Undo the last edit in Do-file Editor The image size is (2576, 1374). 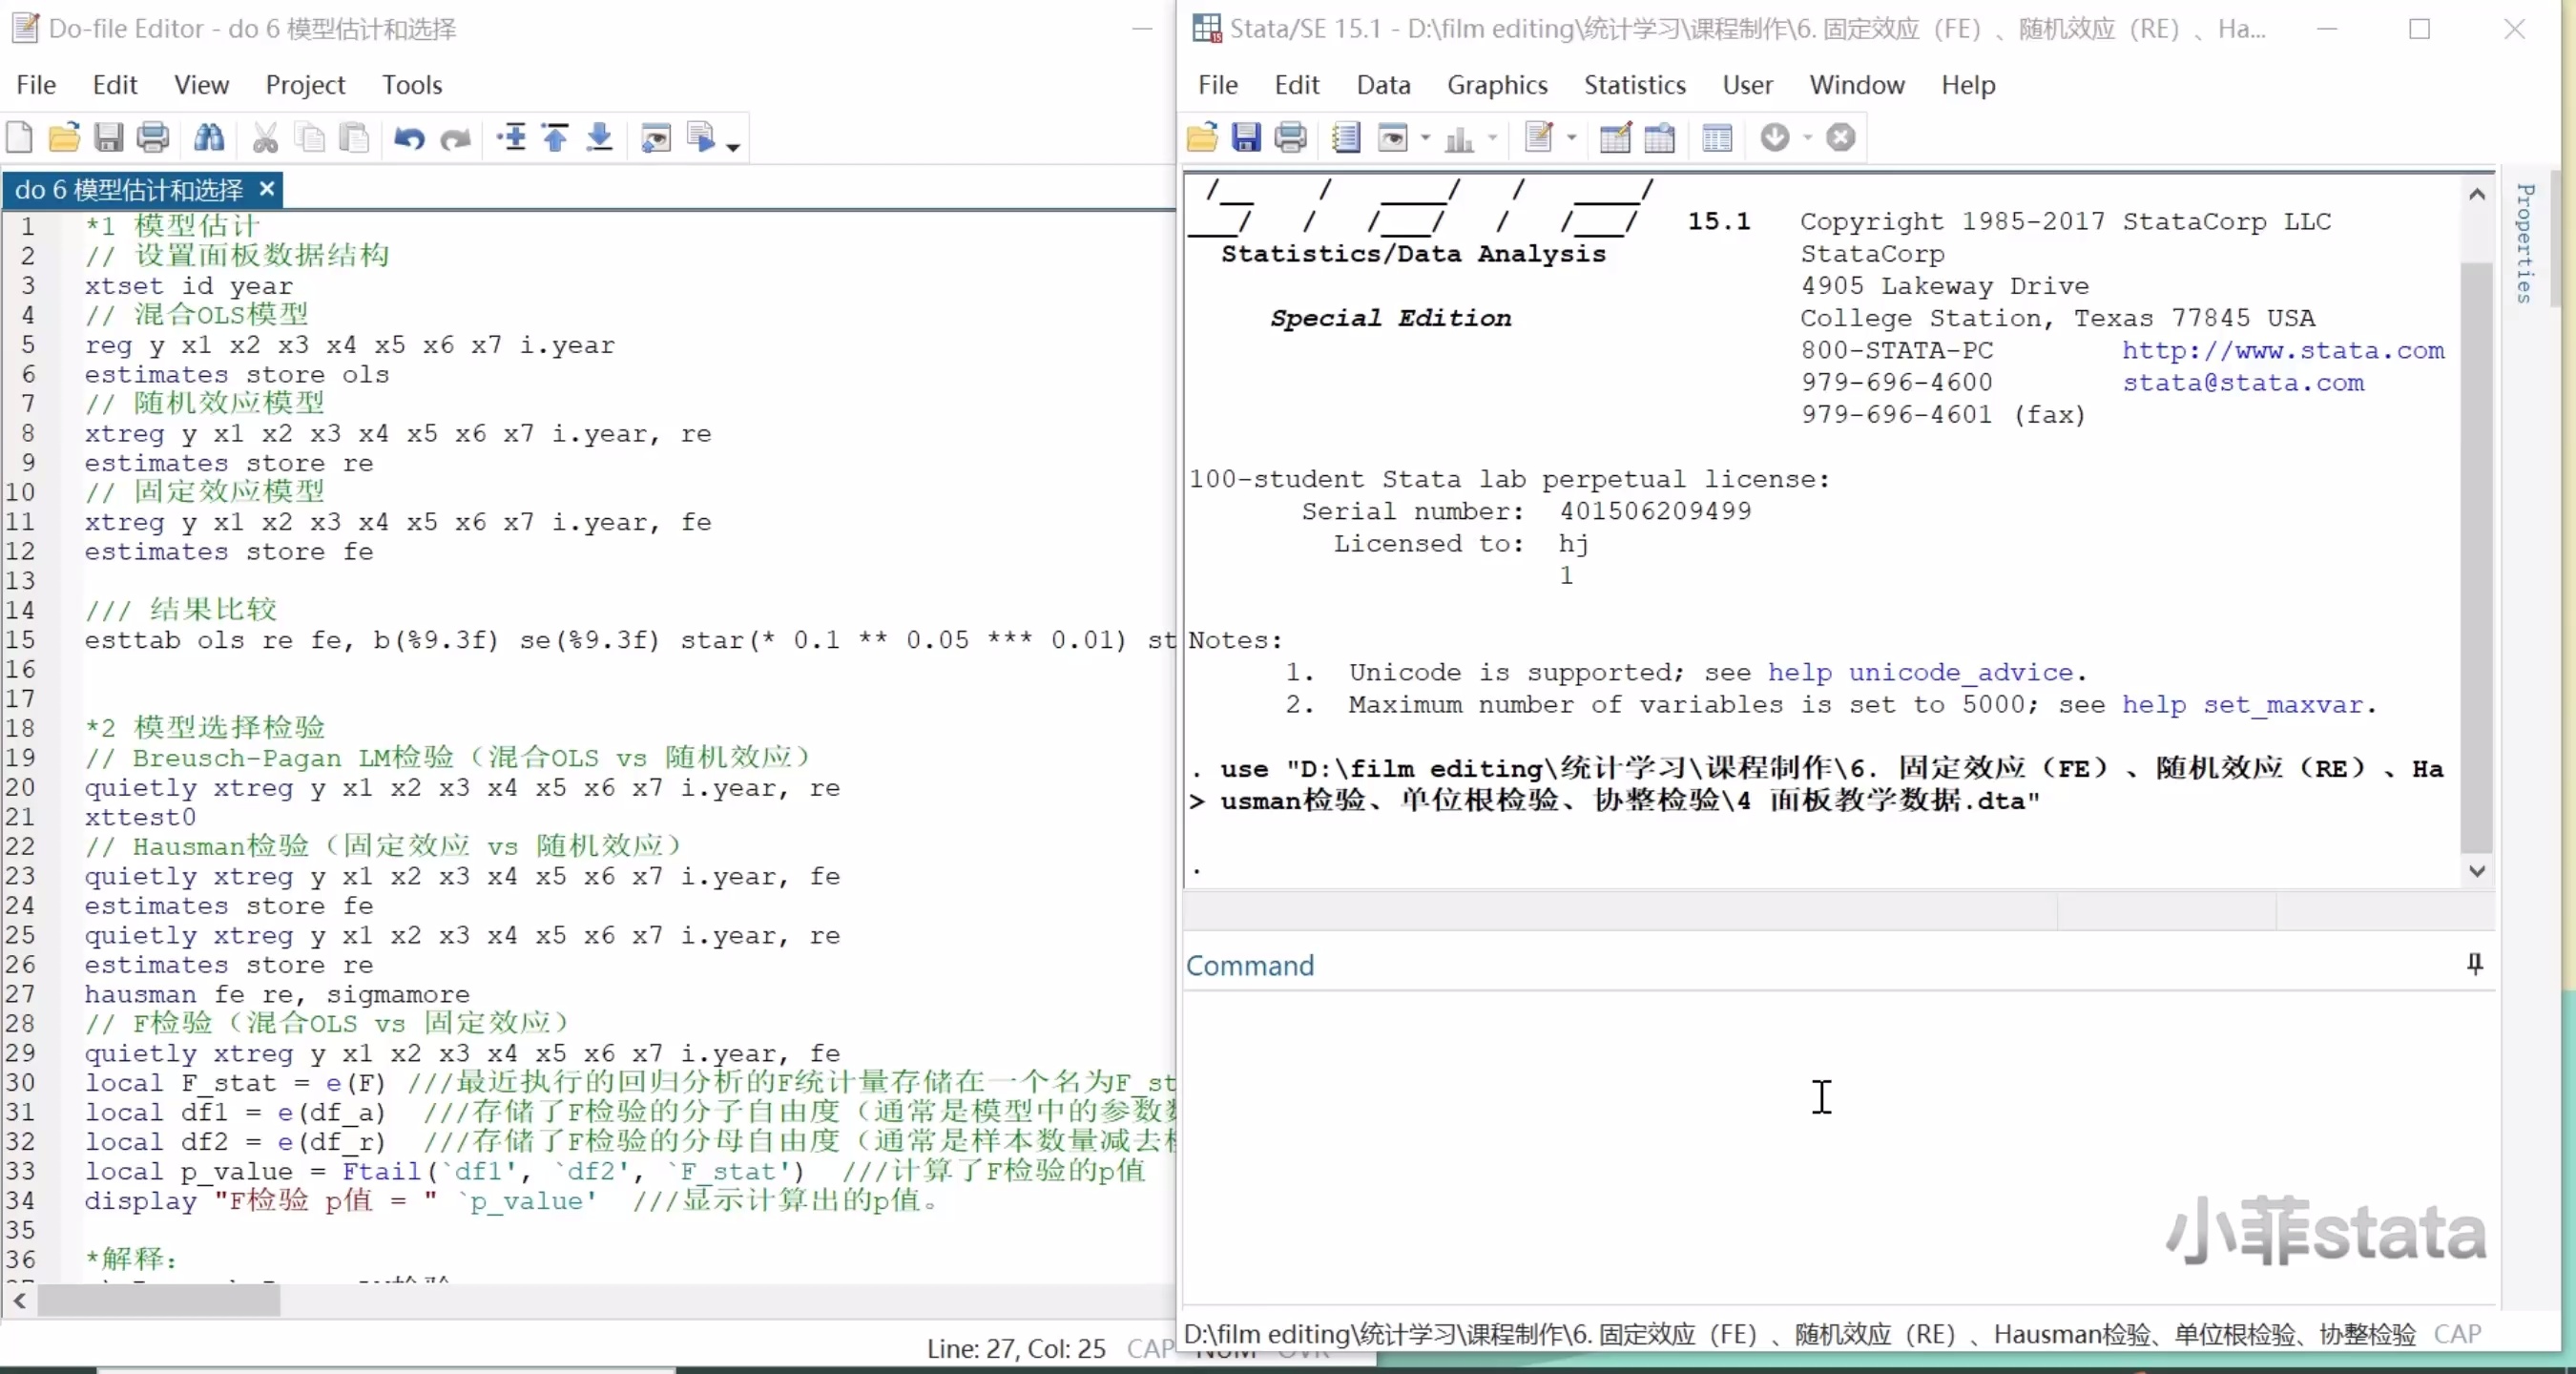tap(409, 137)
